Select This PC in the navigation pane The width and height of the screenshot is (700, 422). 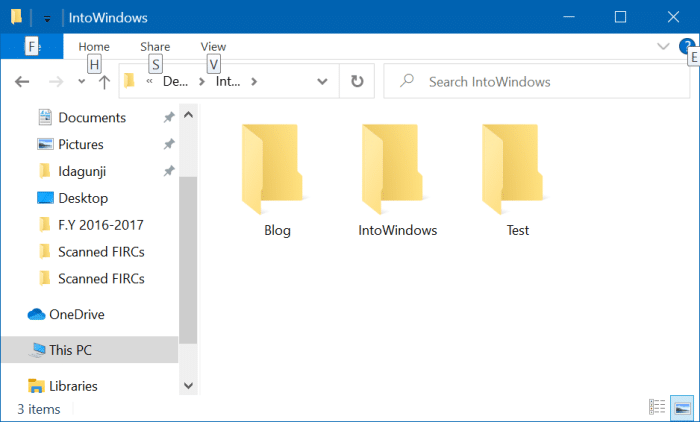coord(89,350)
